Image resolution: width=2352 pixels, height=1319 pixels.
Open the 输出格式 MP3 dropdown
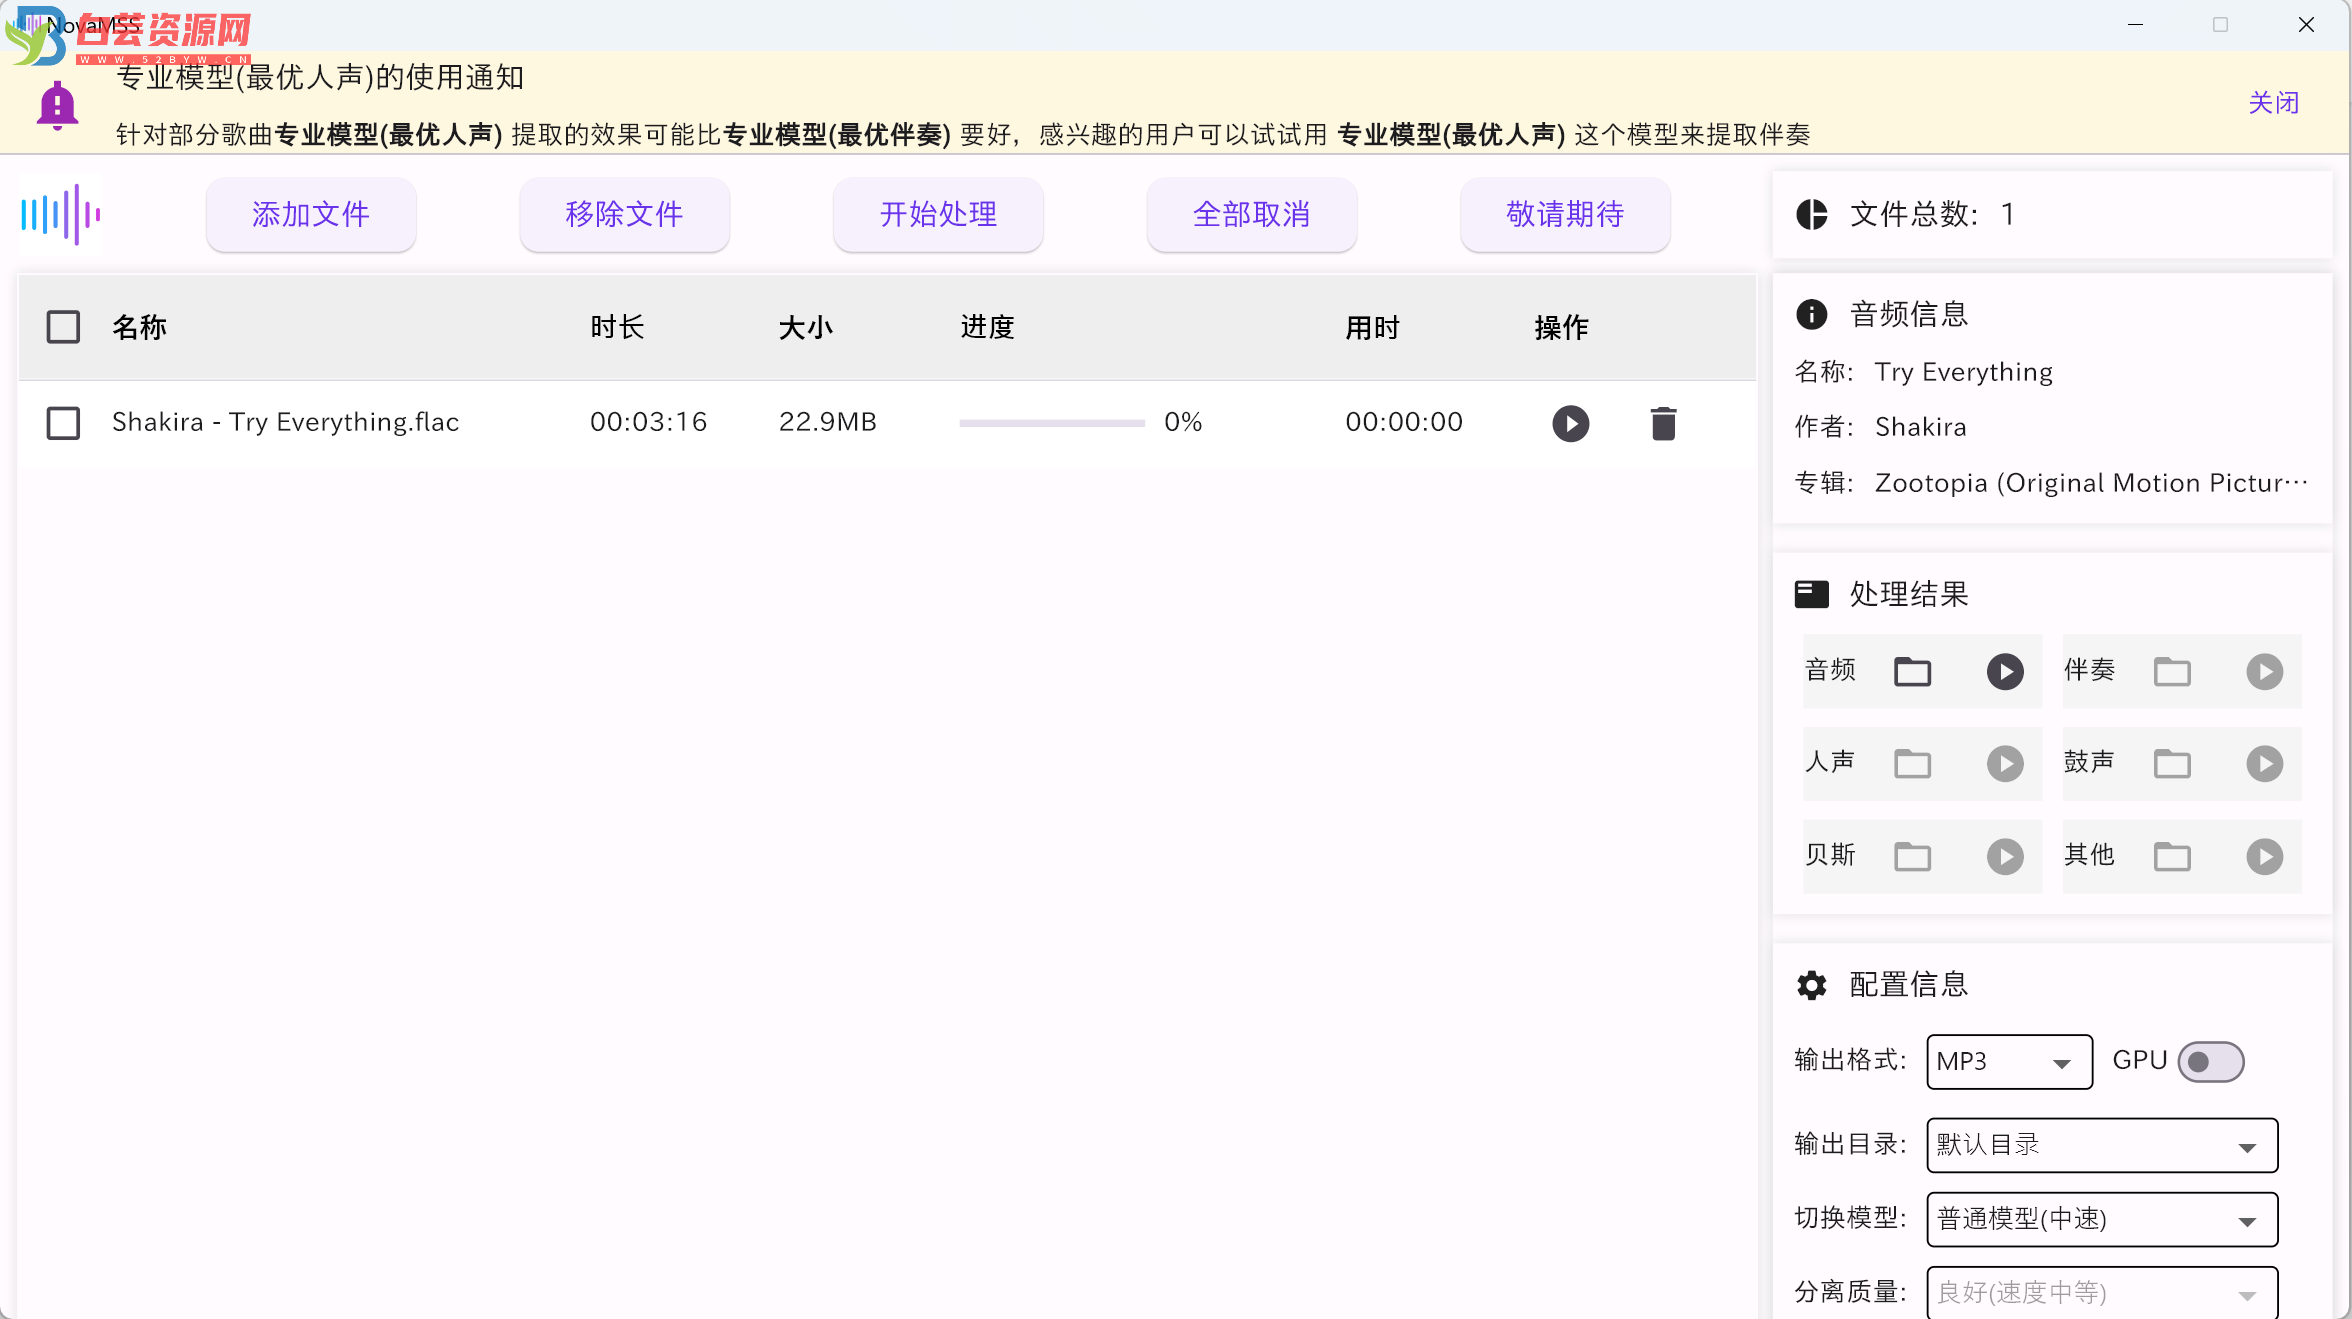pos(2009,1061)
